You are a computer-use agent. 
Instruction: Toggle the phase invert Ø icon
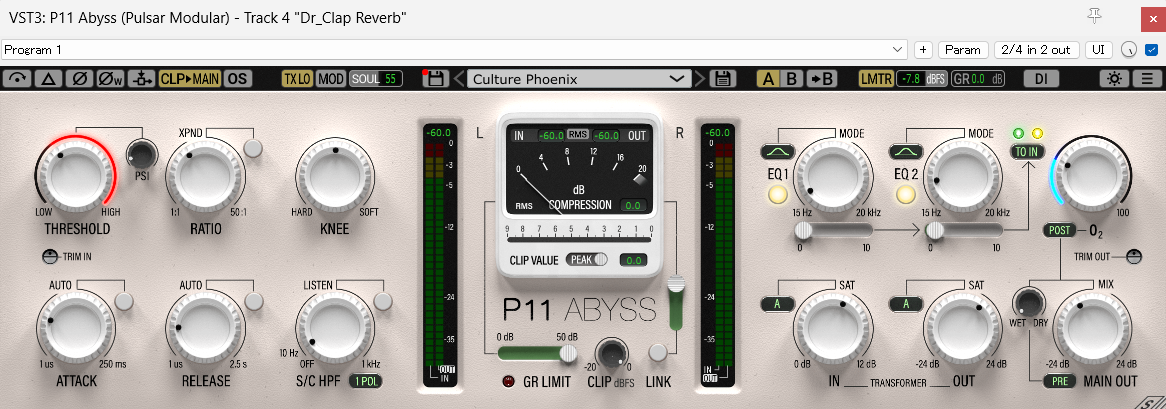pyautogui.click(x=80, y=79)
